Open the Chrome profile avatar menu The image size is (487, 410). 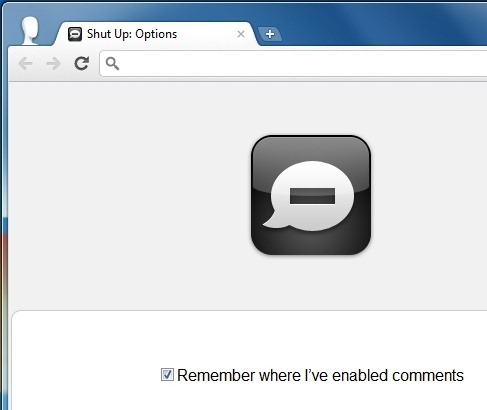click(x=30, y=30)
